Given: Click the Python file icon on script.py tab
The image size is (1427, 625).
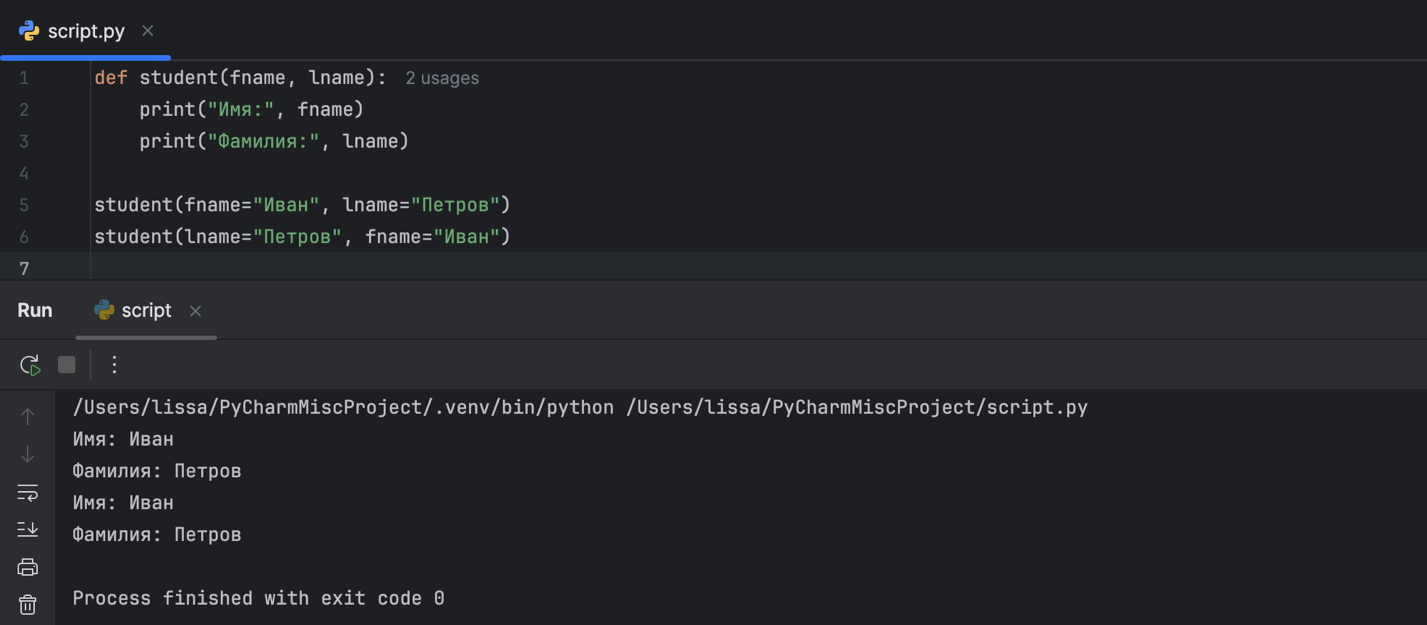Looking at the screenshot, I should point(29,31).
